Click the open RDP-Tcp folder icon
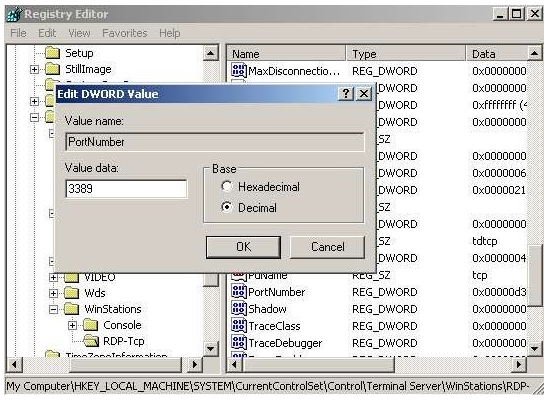This screenshot has height=400, width=550. click(91, 341)
